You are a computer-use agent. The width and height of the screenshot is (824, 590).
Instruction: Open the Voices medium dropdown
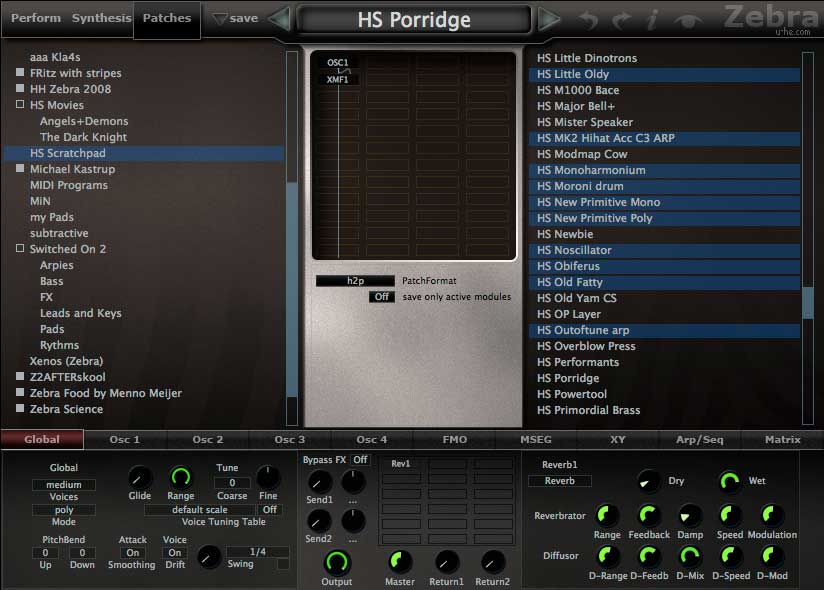[64, 484]
